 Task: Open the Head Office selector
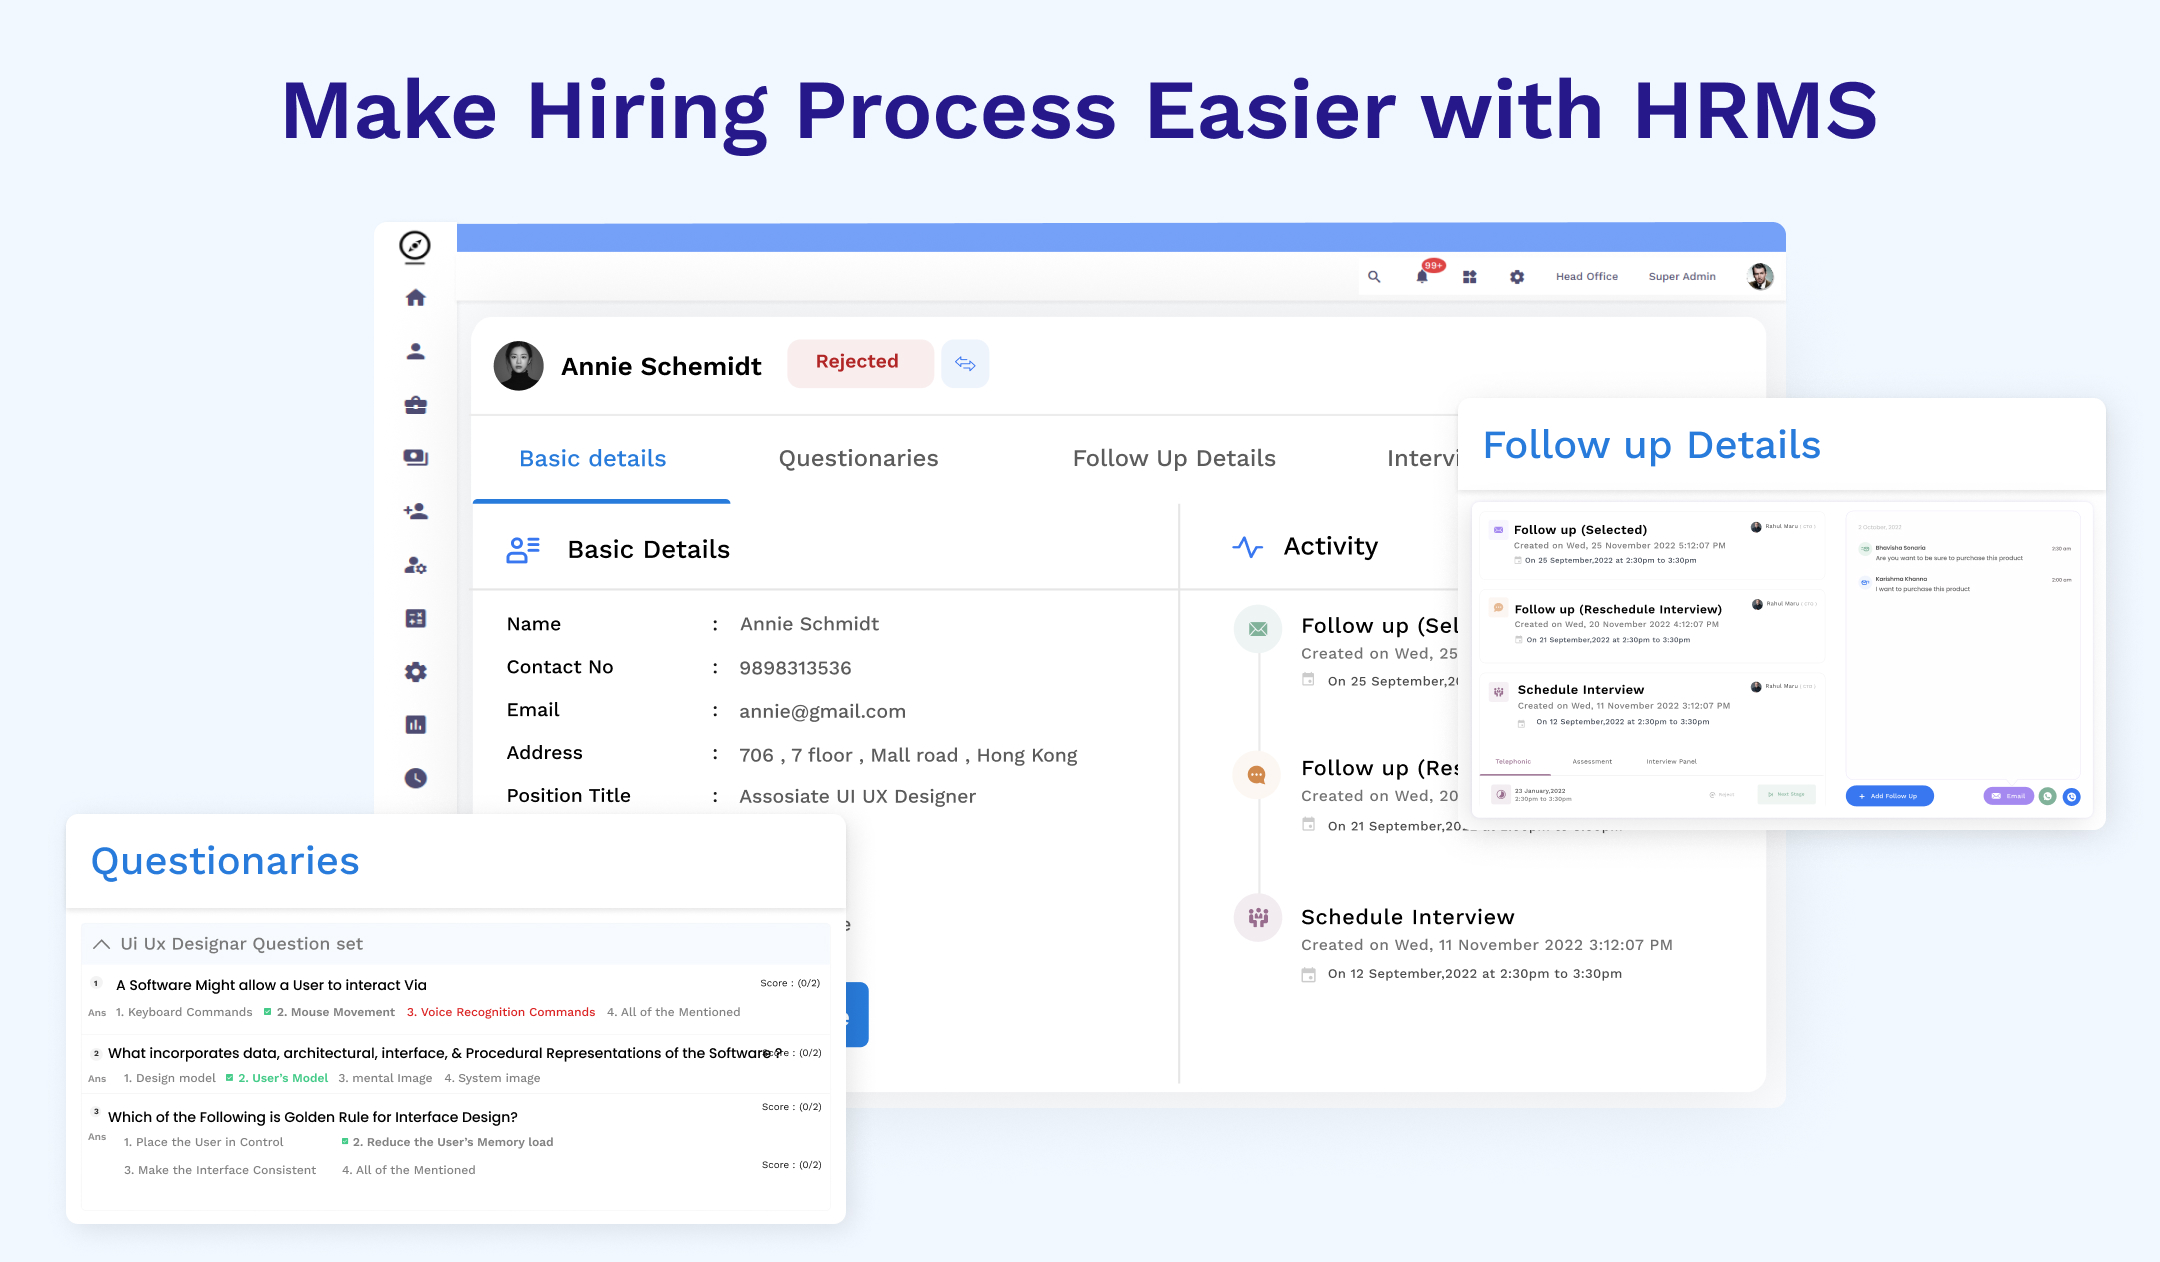1586,277
